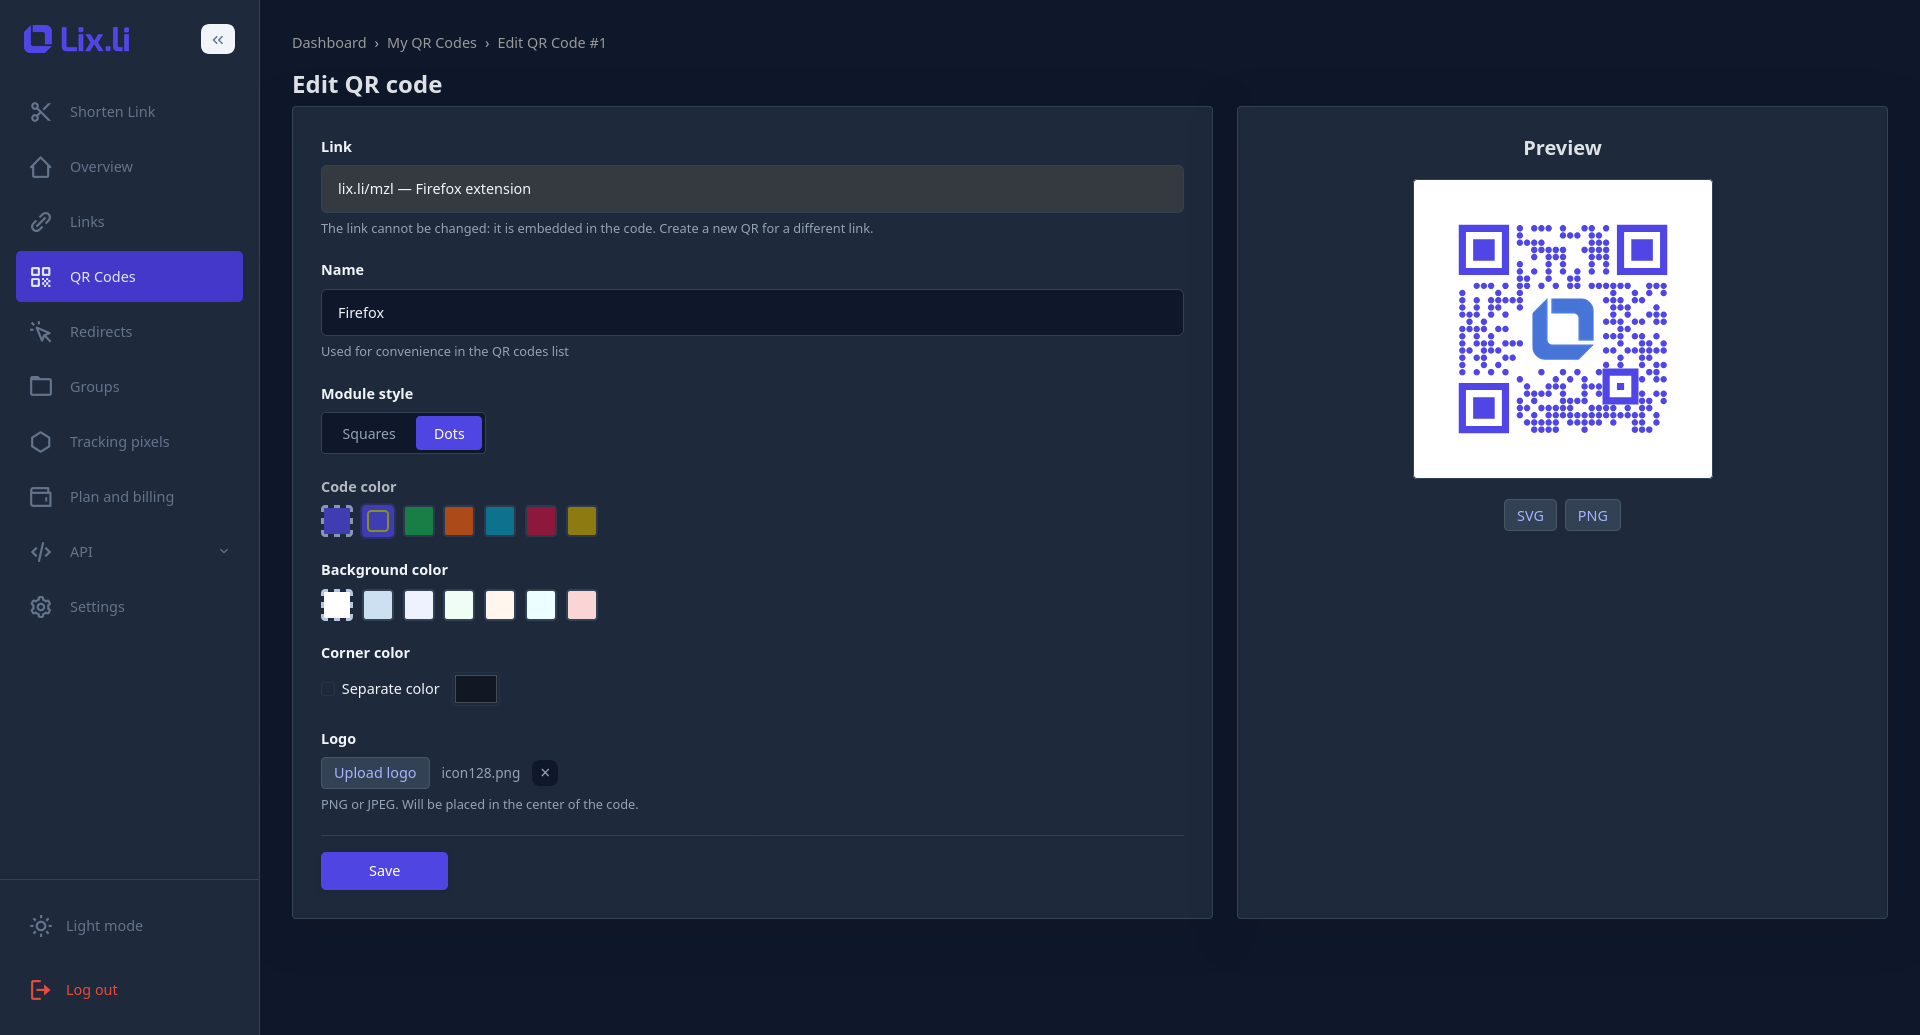This screenshot has height=1035, width=1920.
Task: Click the cursor icon for Redirects
Action: [x=41, y=332]
